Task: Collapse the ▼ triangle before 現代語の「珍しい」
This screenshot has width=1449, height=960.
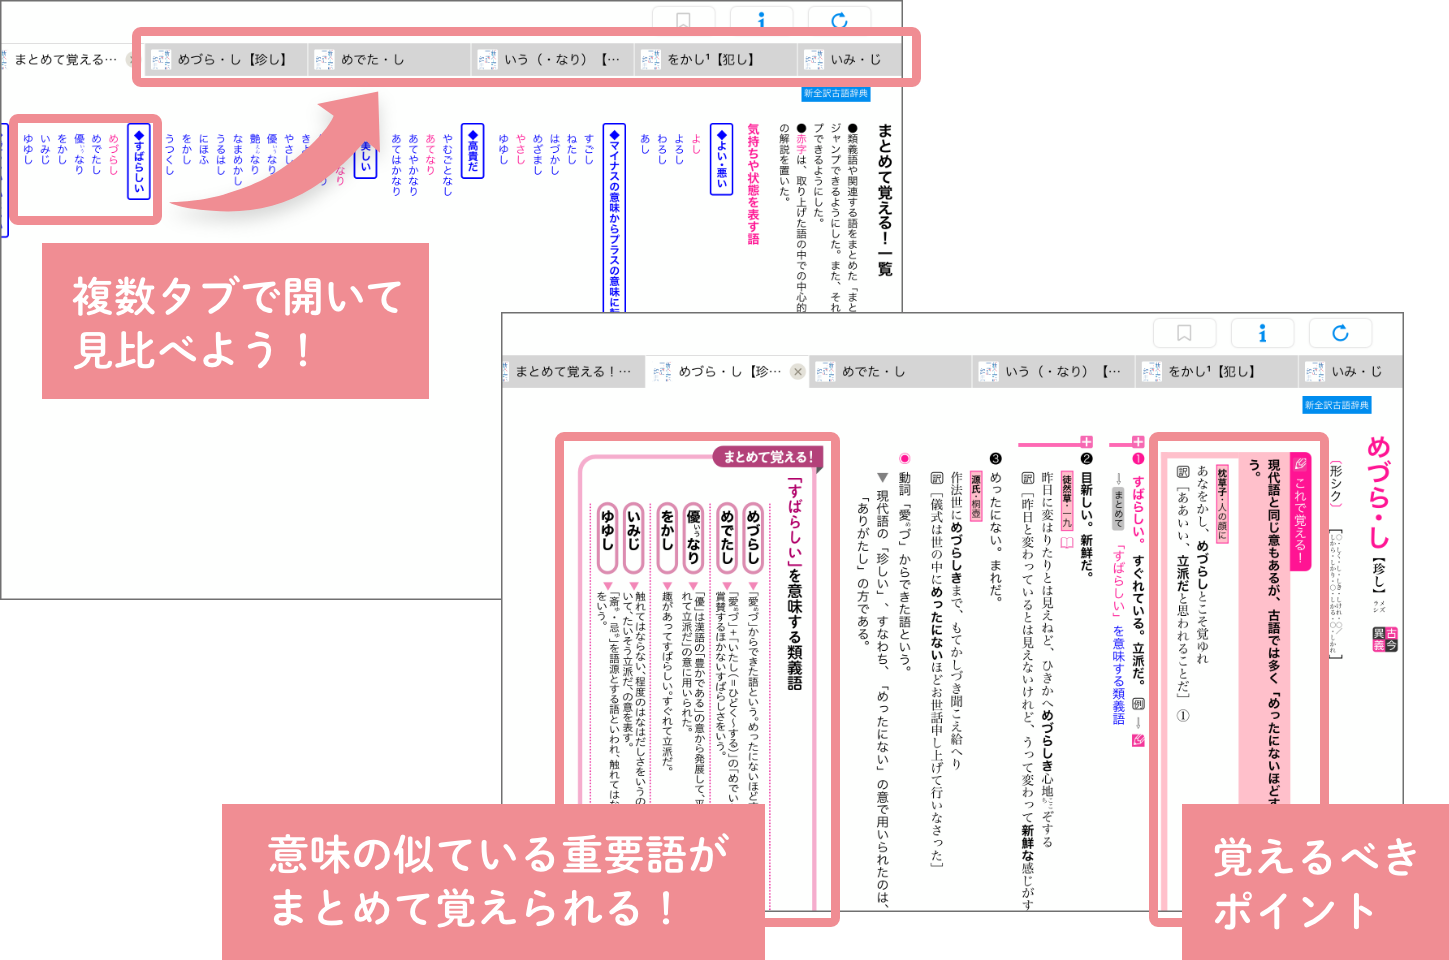Action: pyautogui.click(x=882, y=478)
